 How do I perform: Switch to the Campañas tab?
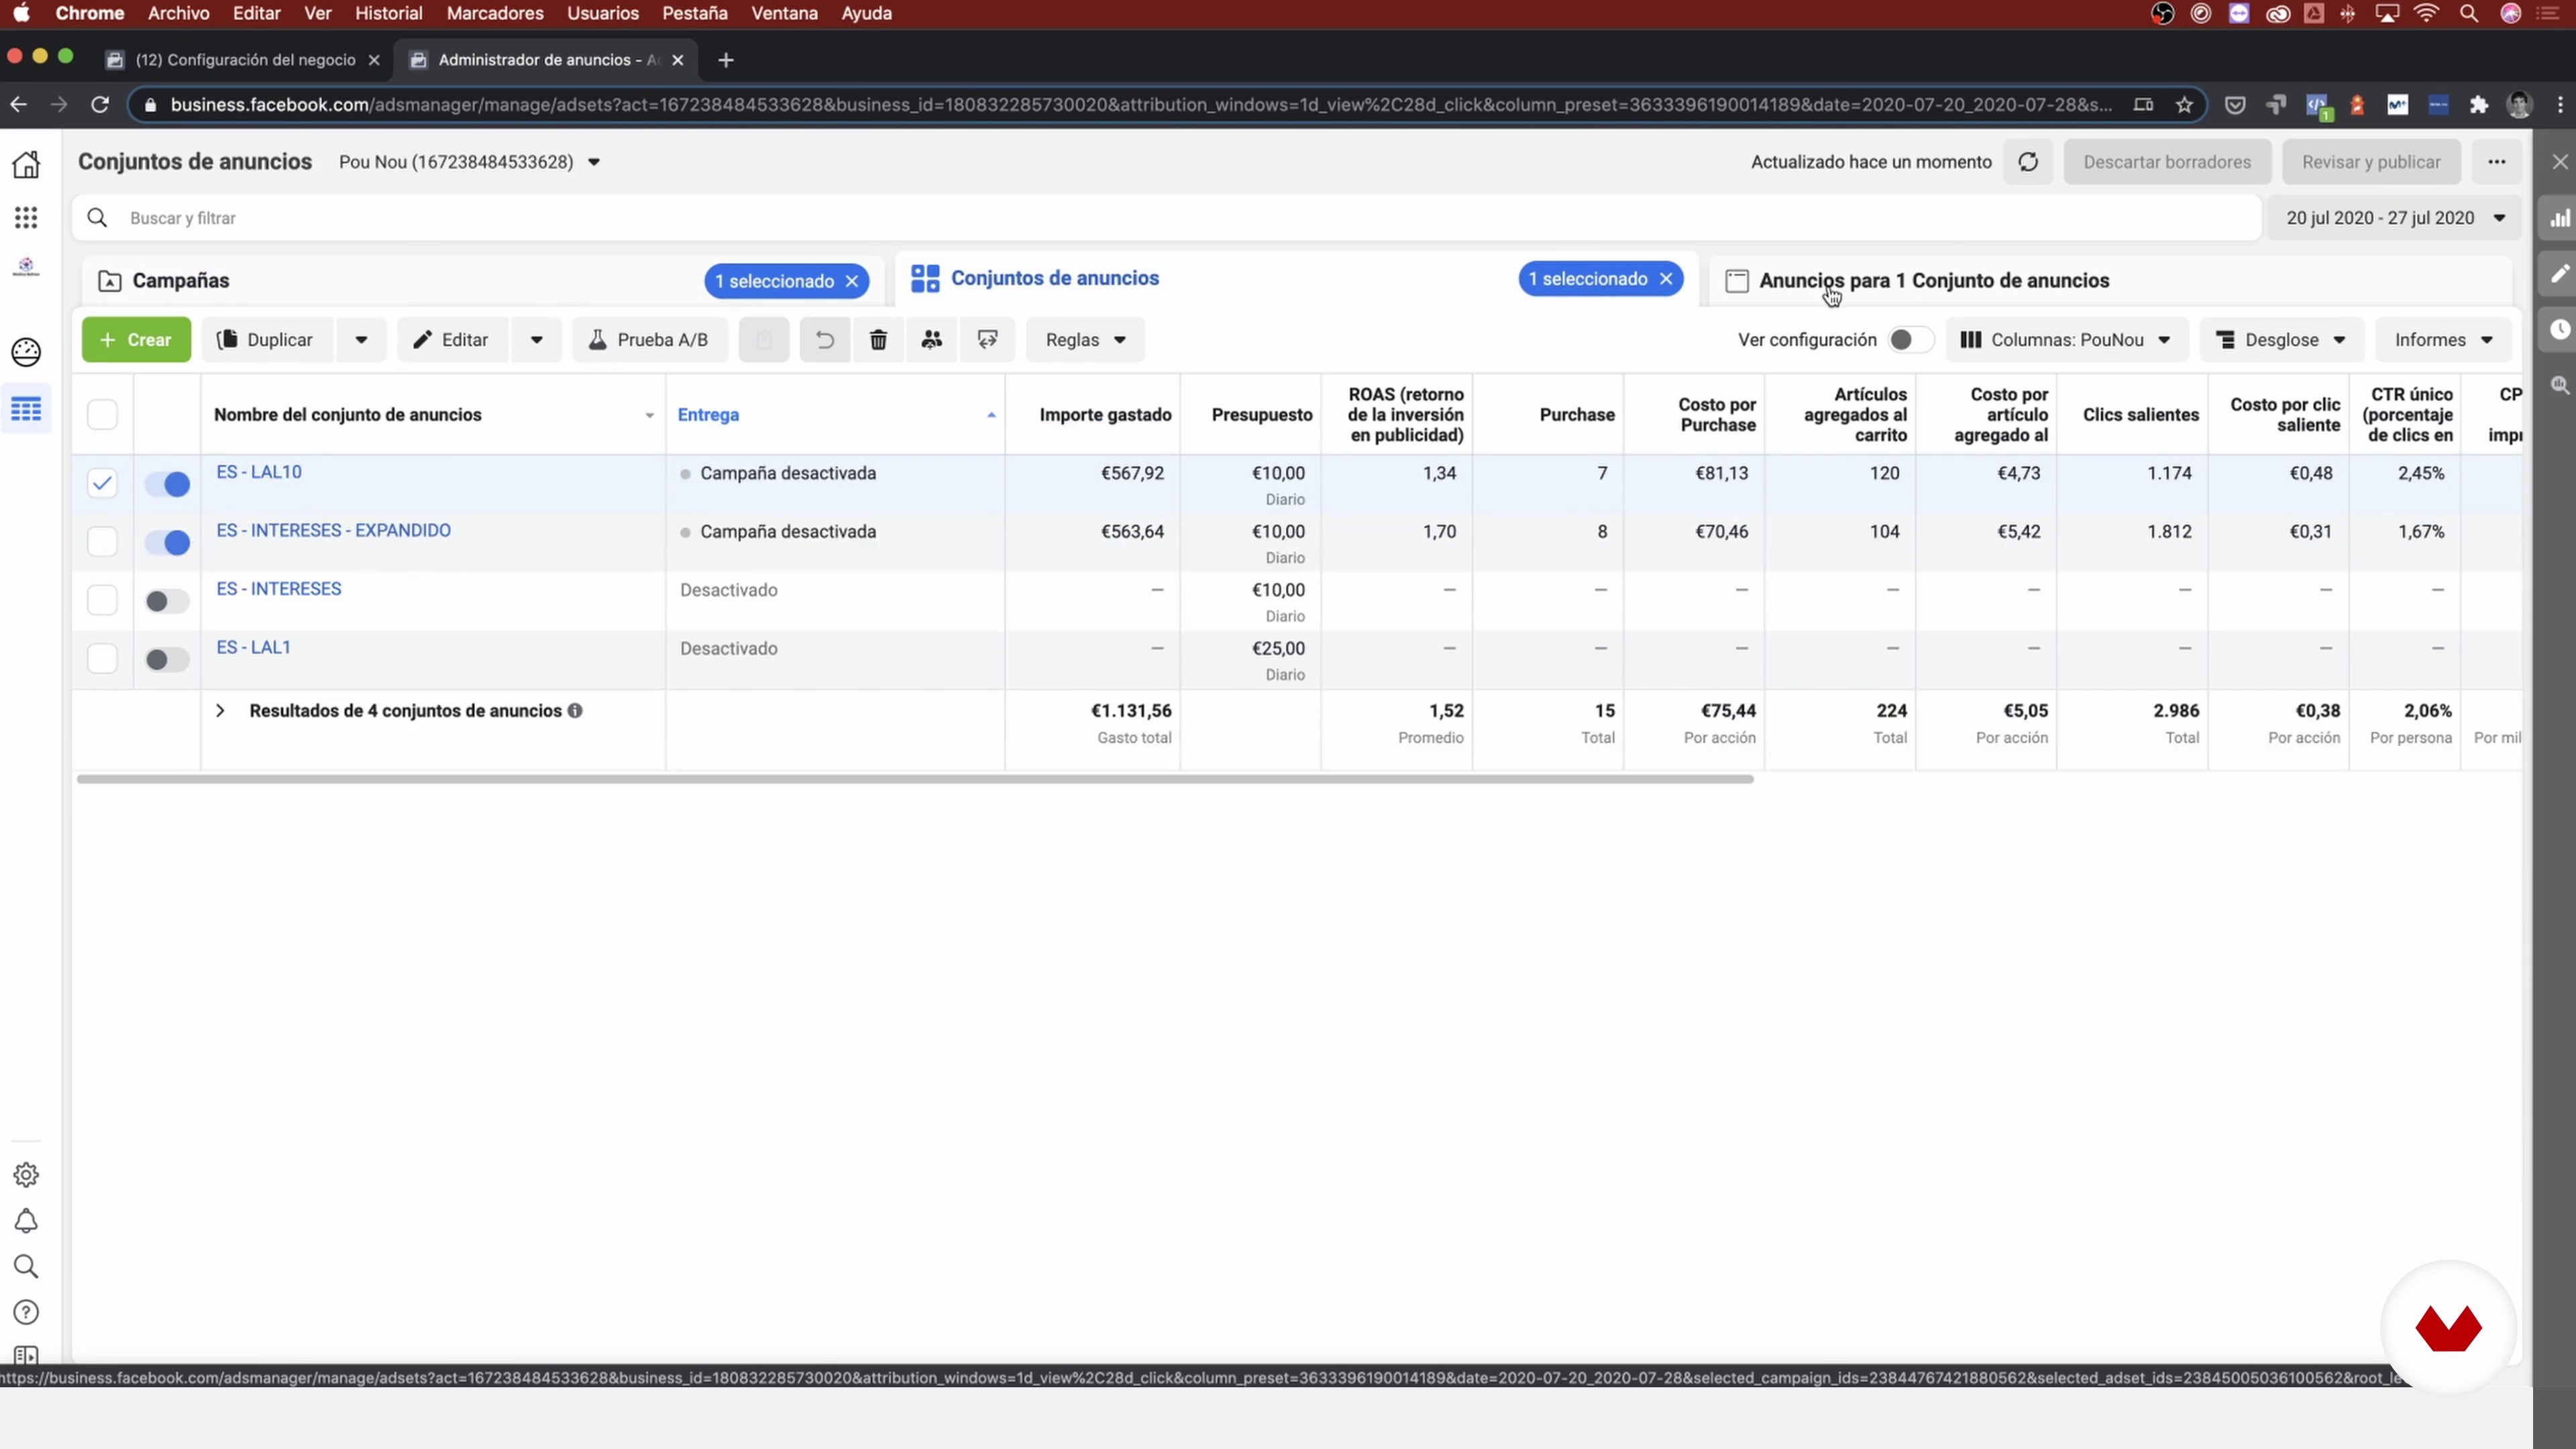(181, 281)
